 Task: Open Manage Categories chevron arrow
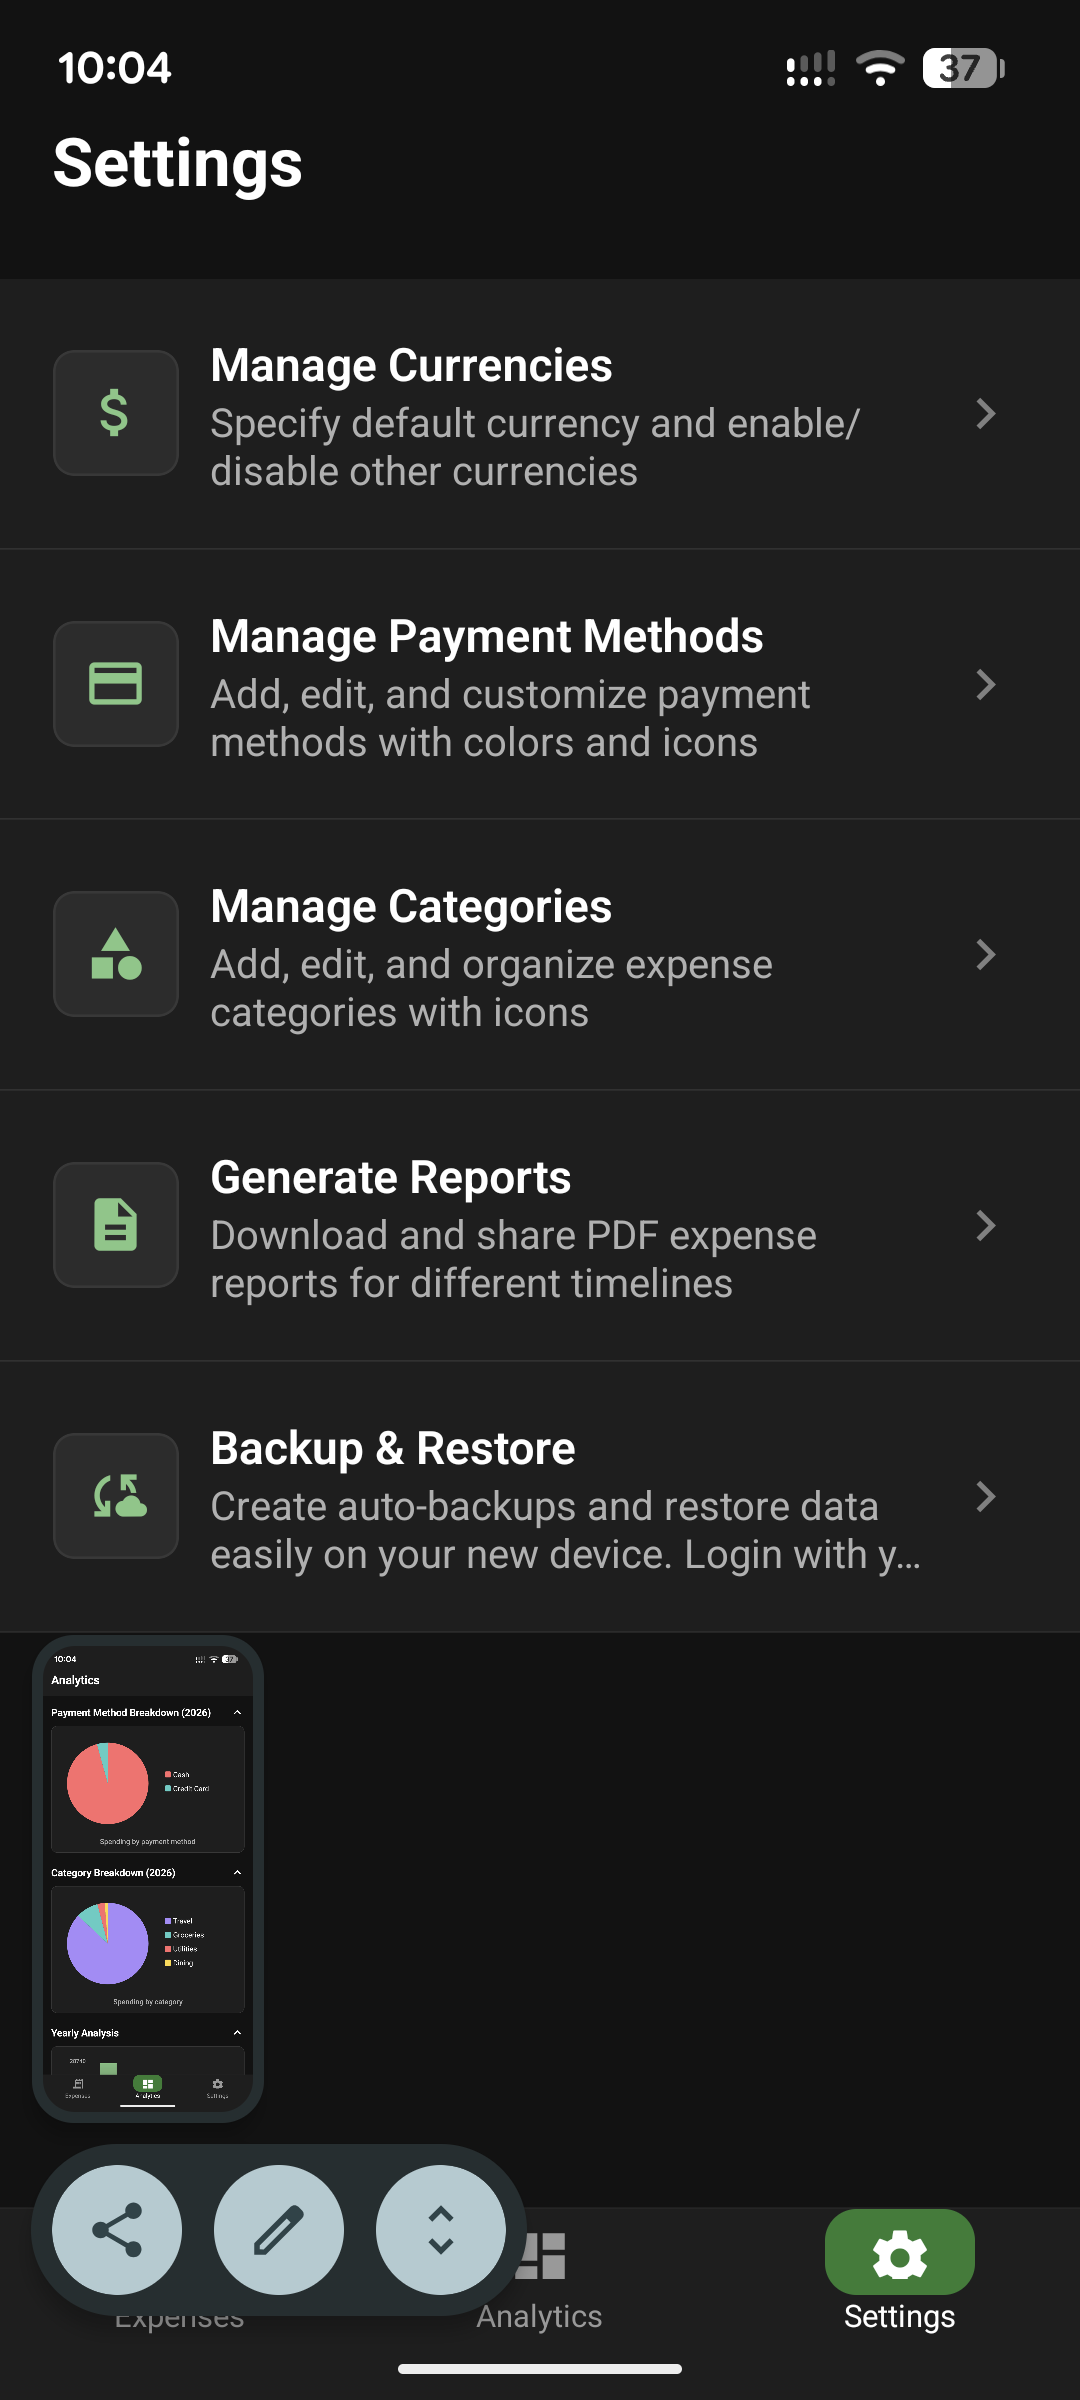pyautogui.click(x=985, y=955)
